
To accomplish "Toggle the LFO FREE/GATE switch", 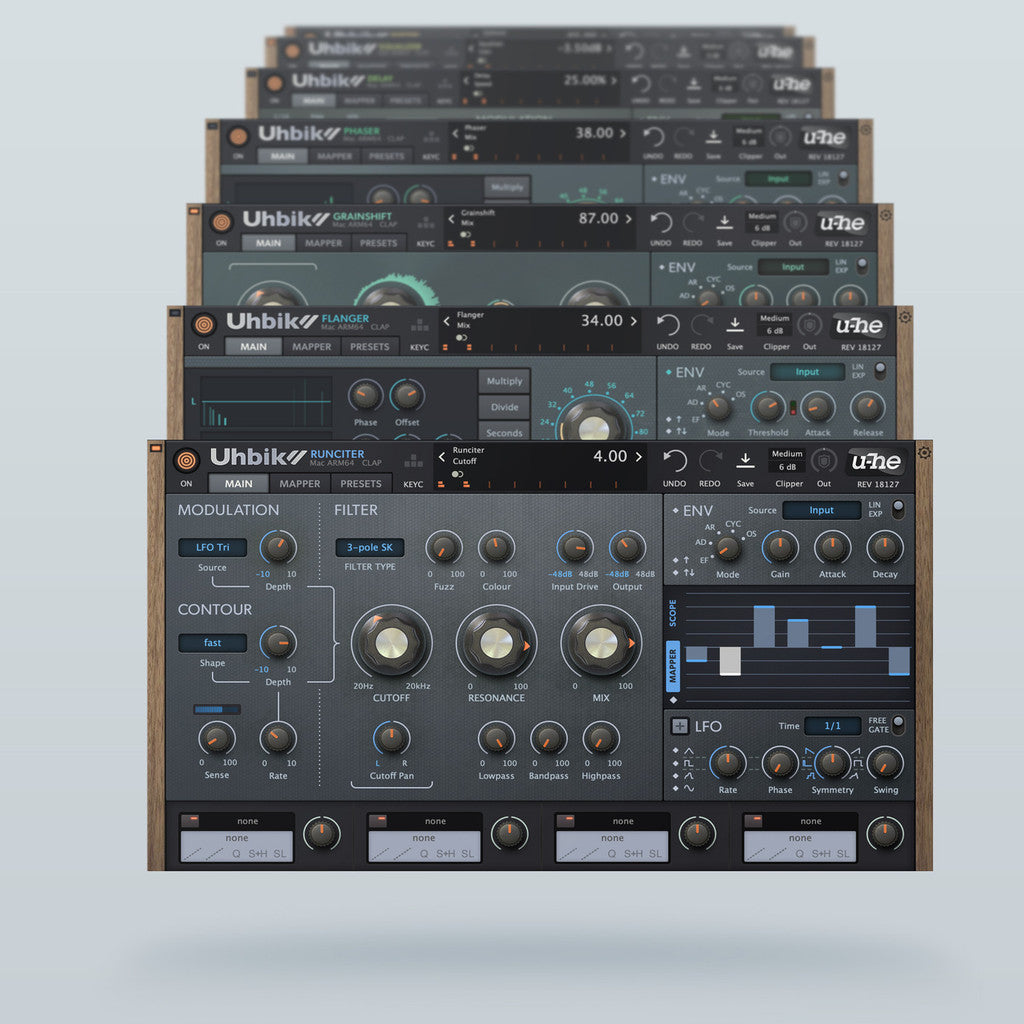I will (x=899, y=724).
